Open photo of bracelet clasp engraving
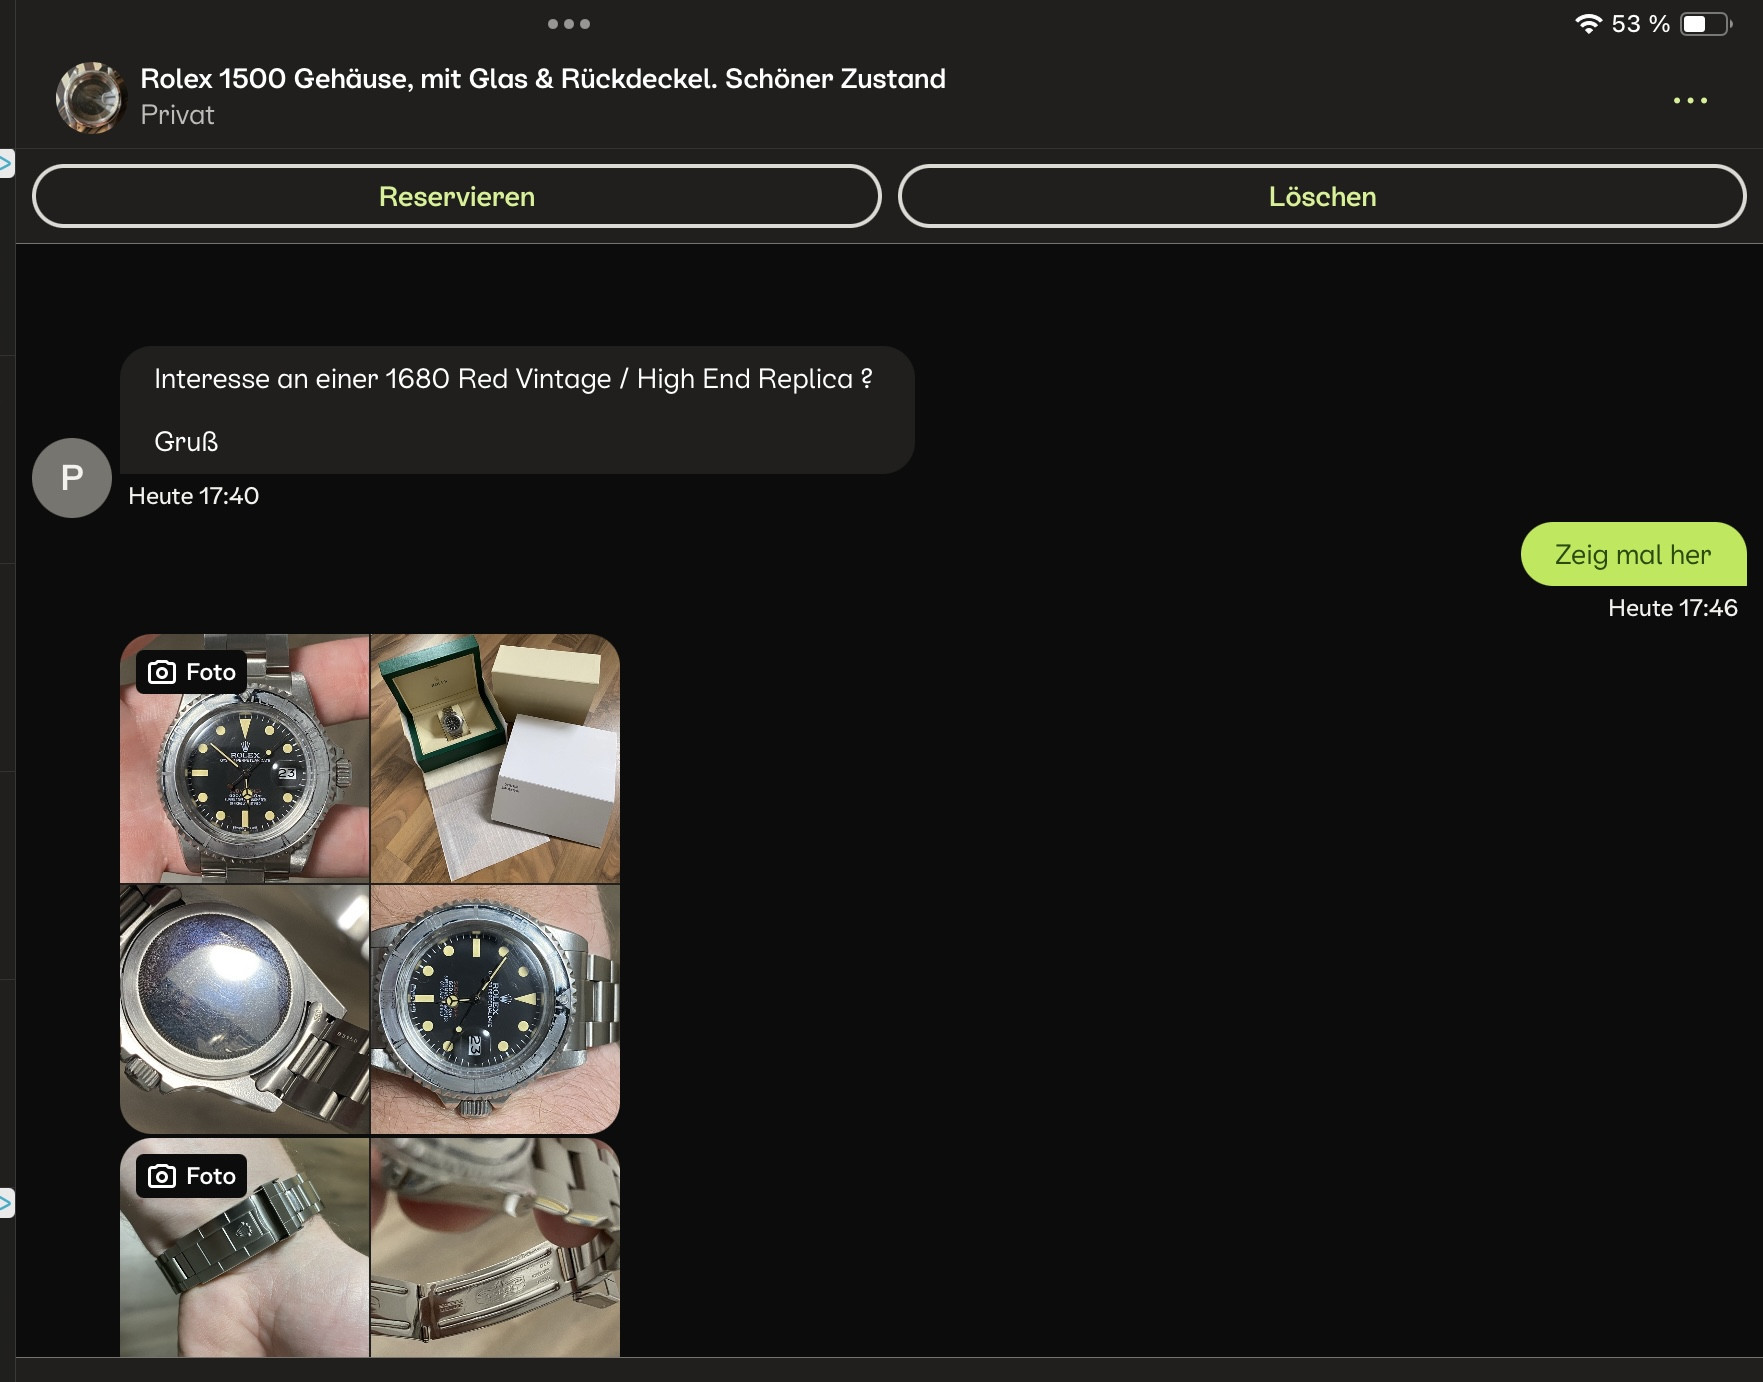 495,1247
